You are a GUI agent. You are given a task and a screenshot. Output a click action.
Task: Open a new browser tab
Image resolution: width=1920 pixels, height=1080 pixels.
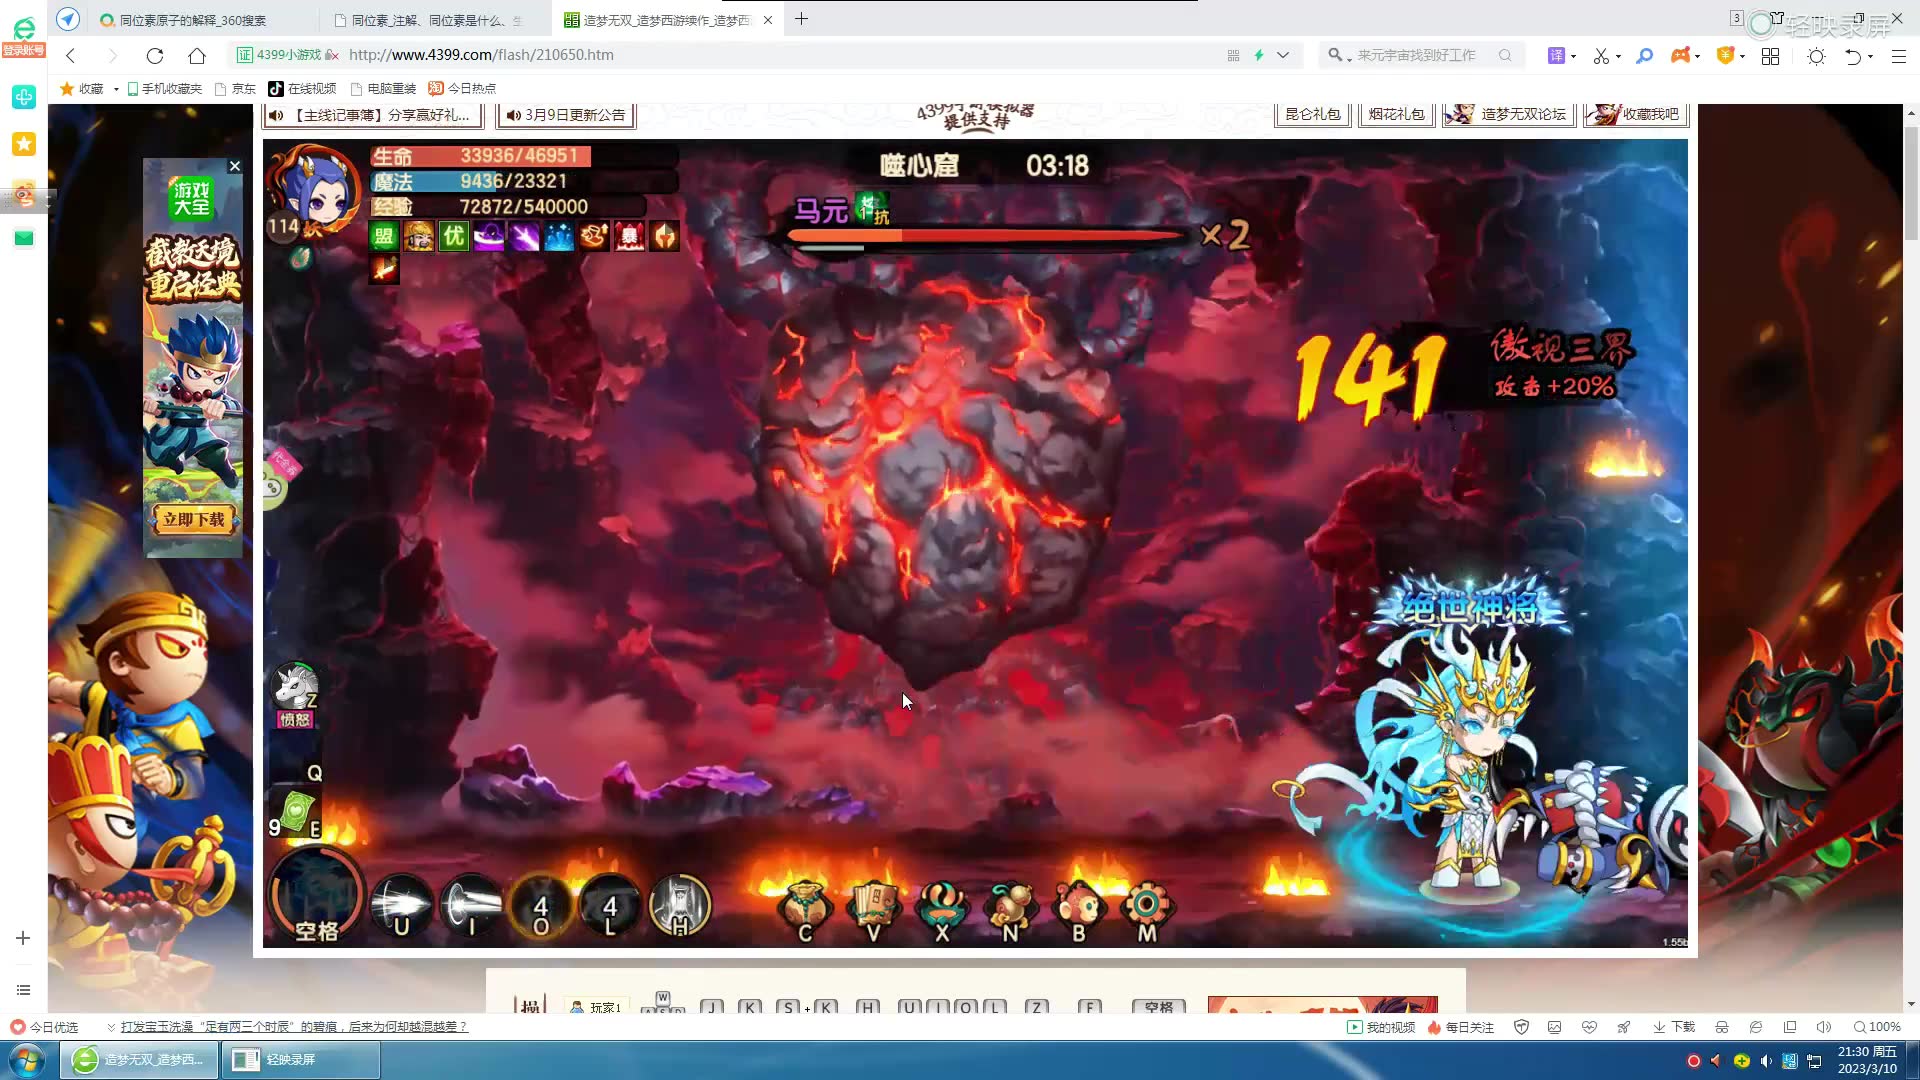[801, 19]
